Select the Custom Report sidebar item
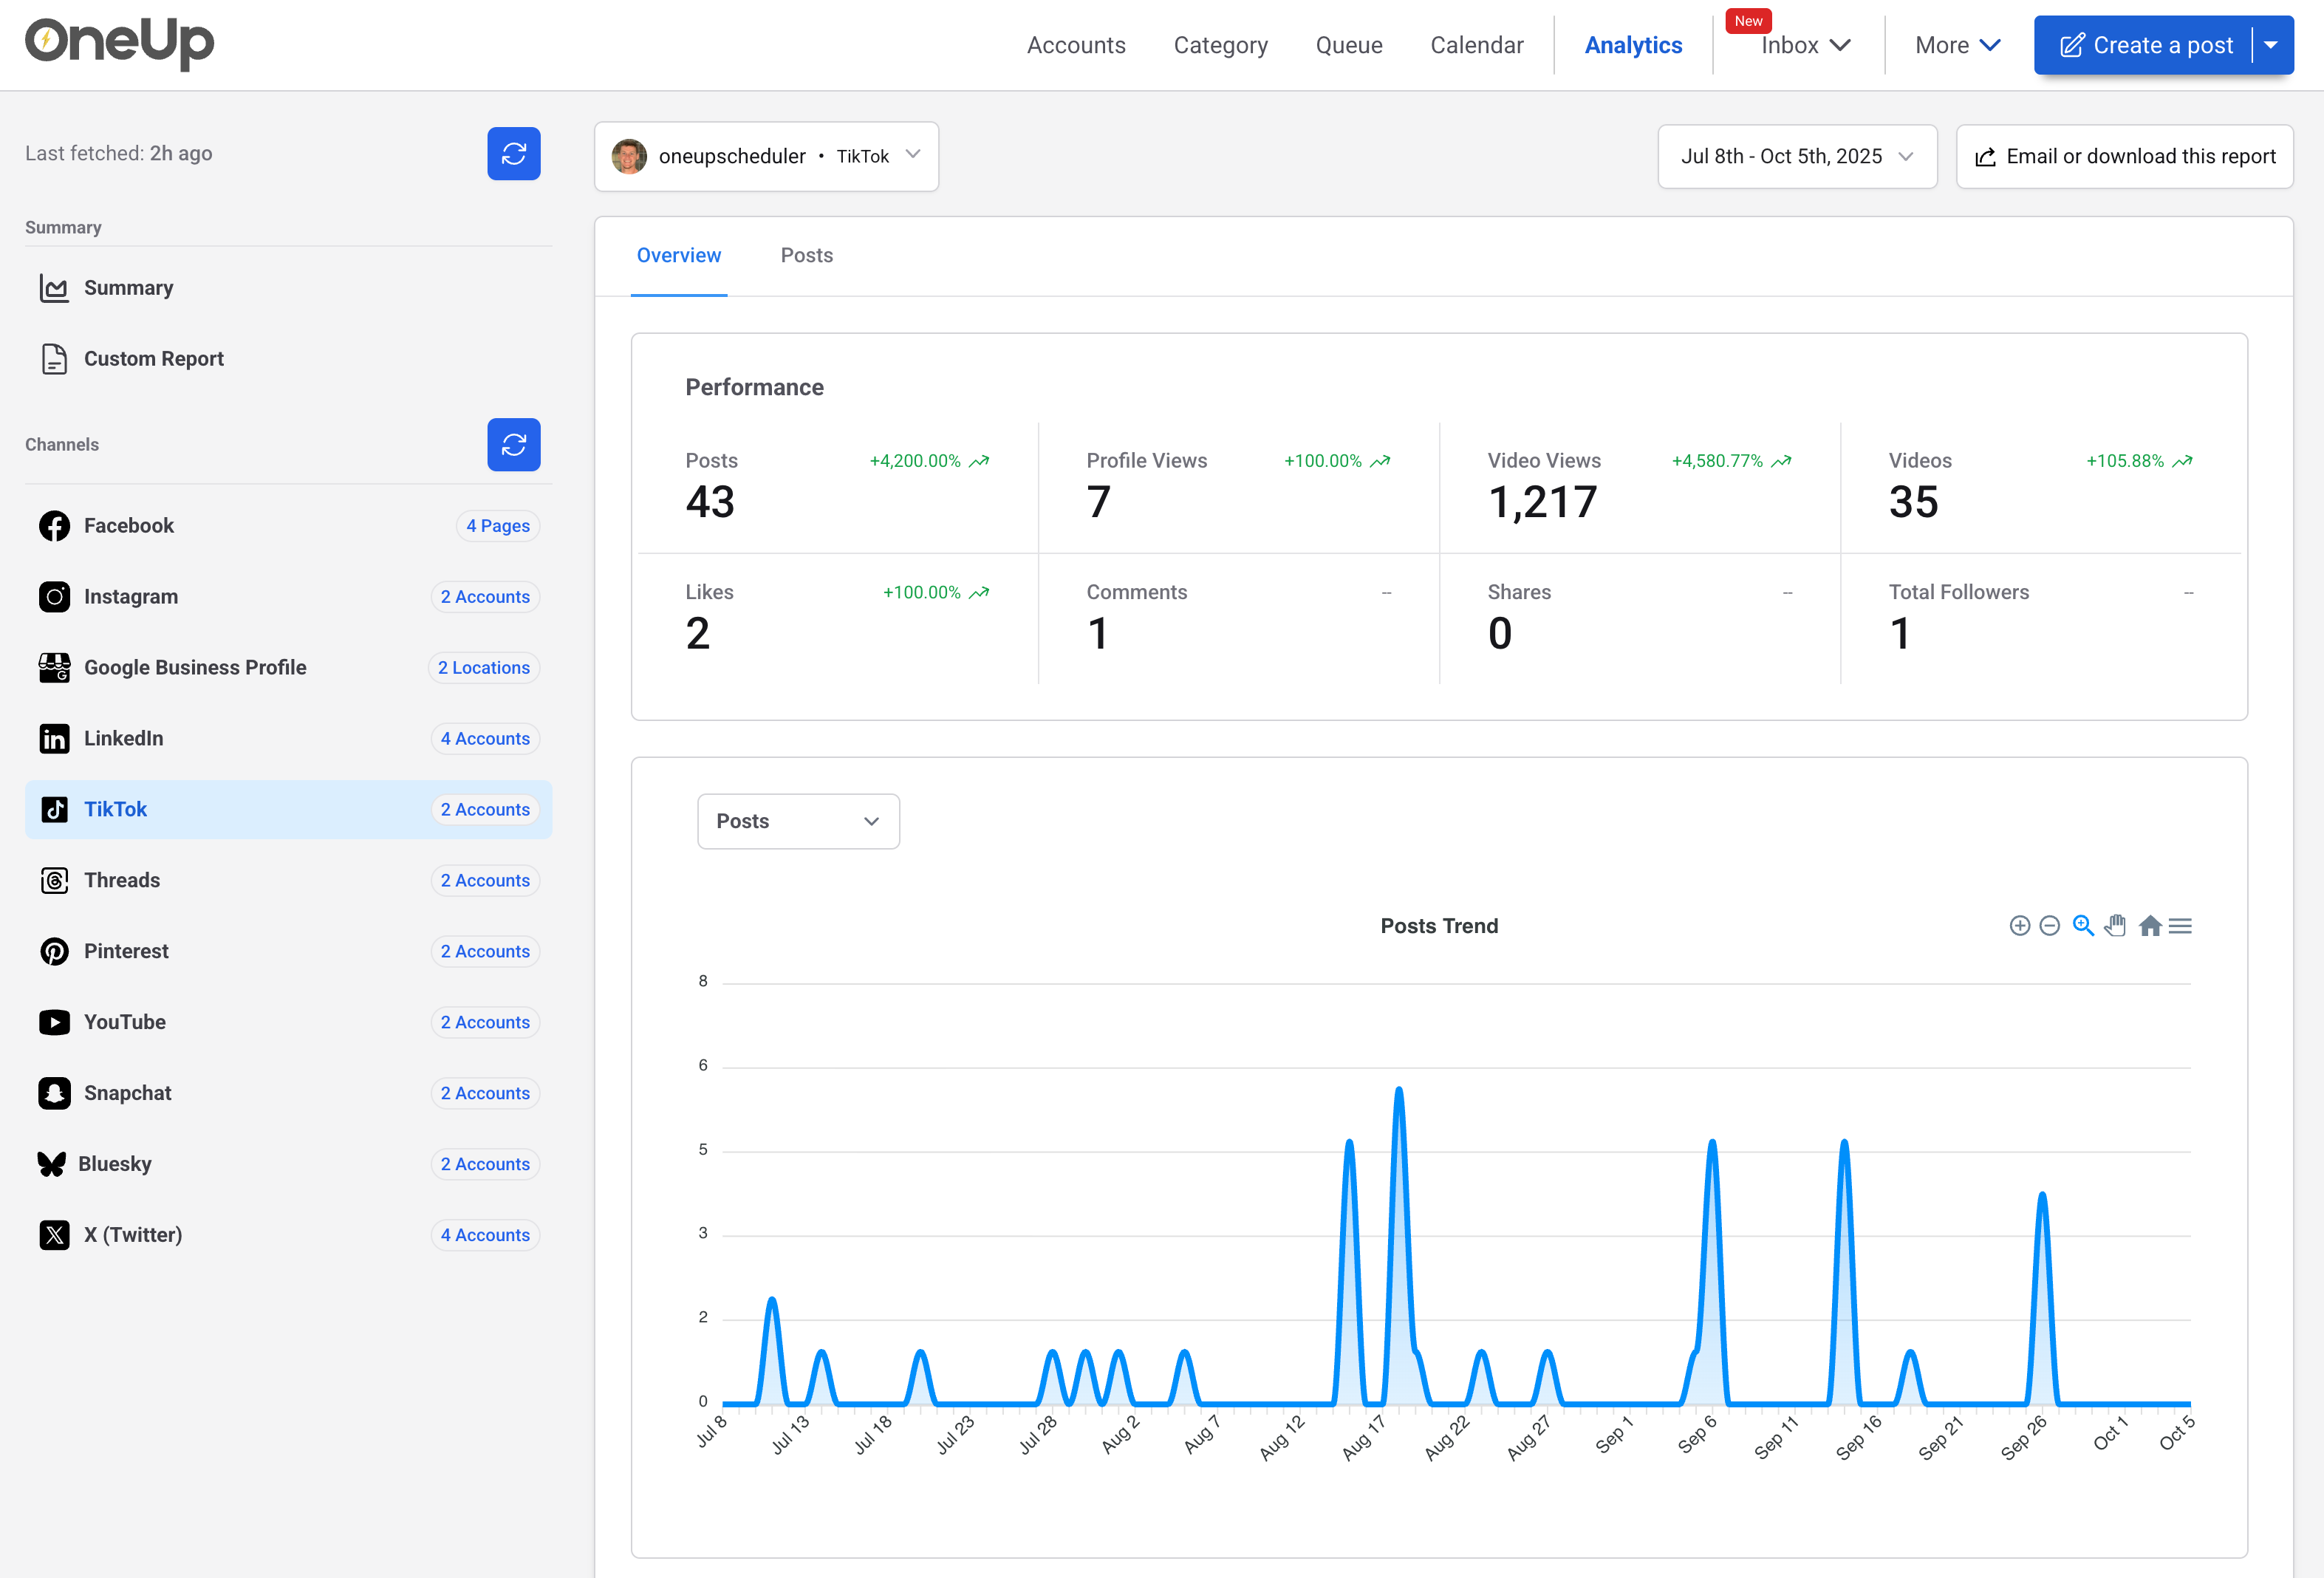This screenshot has width=2324, height=1578. [x=153, y=358]
